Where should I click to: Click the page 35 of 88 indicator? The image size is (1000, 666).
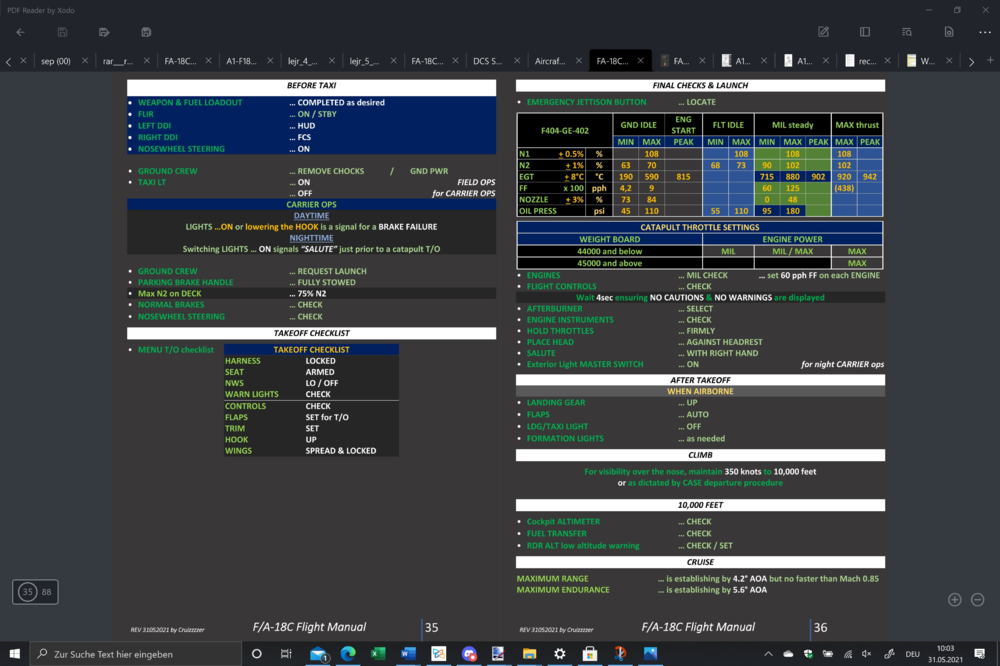coord(37,592)
